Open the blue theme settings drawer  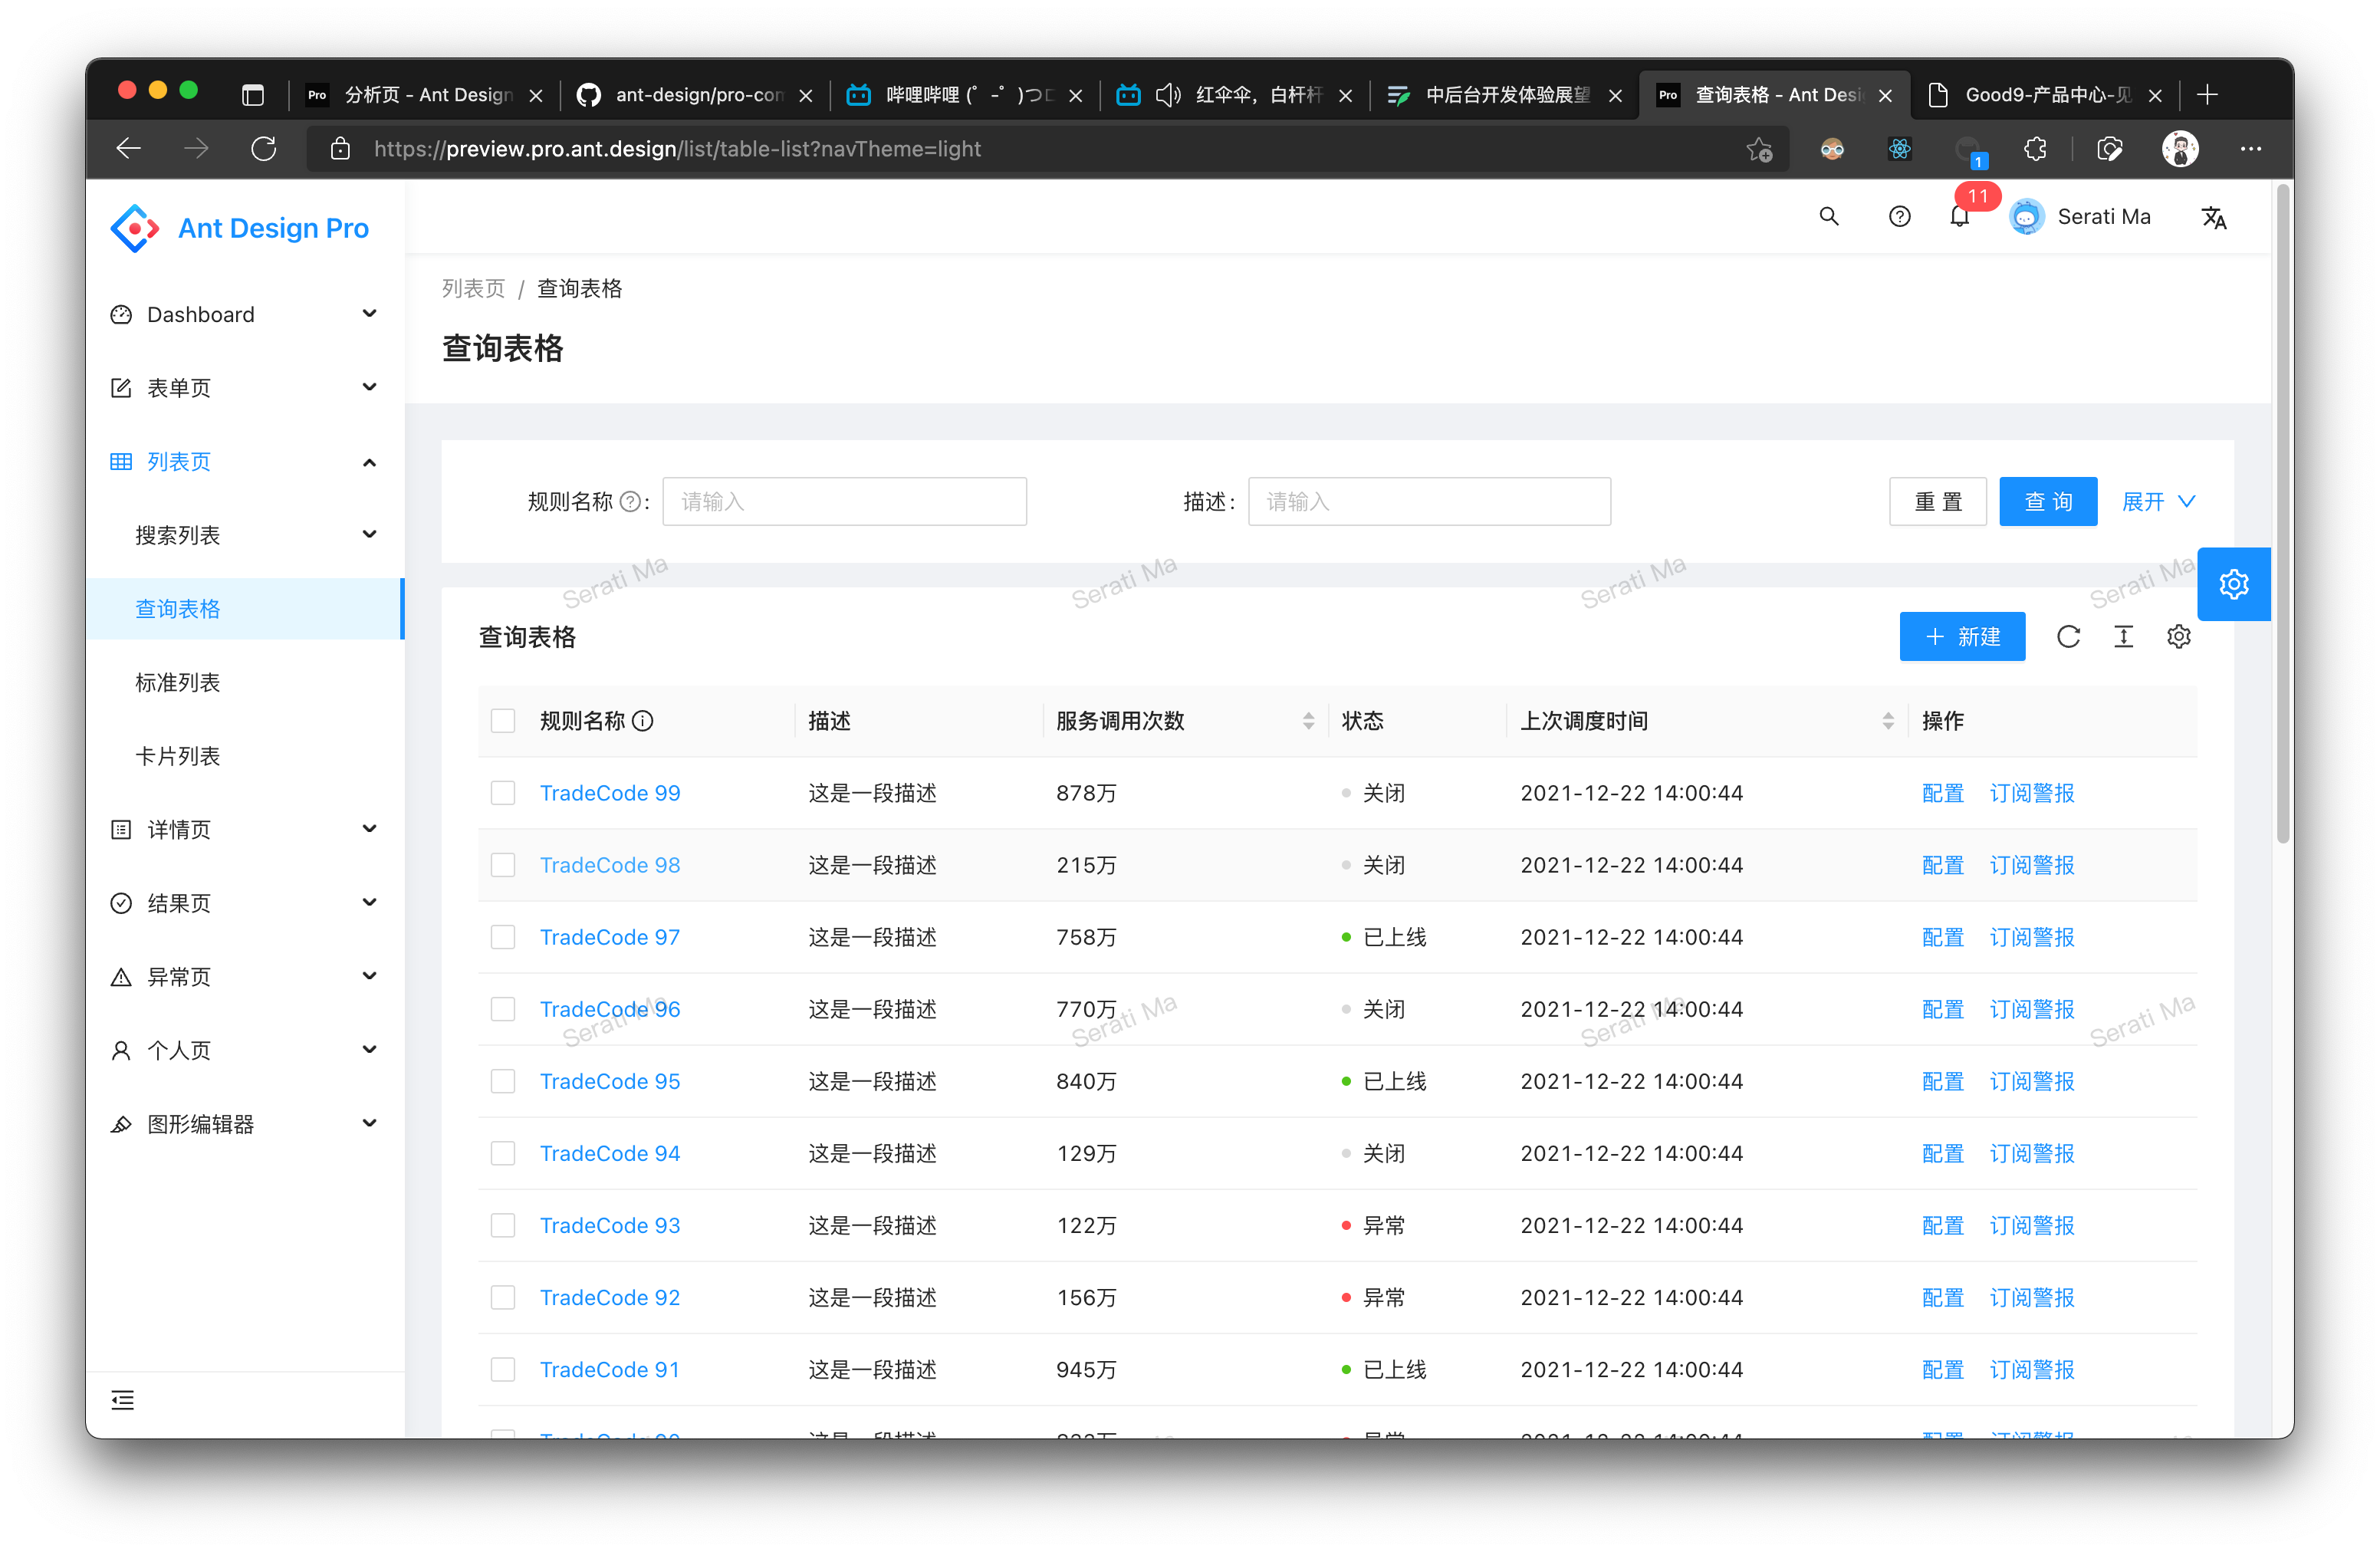coord(2233,584)
